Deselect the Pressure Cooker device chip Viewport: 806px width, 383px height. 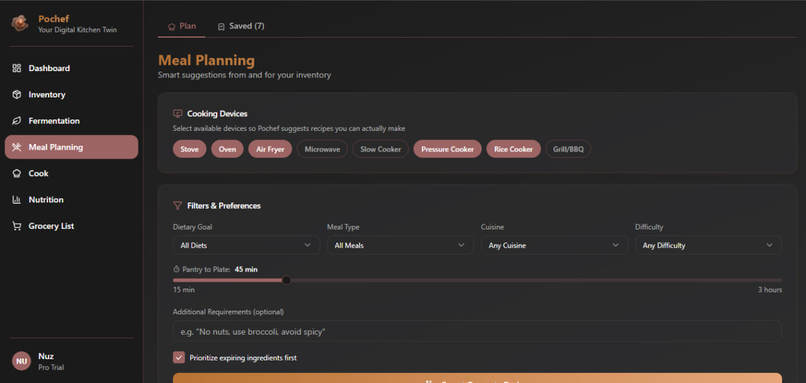[x=447, y=149]
